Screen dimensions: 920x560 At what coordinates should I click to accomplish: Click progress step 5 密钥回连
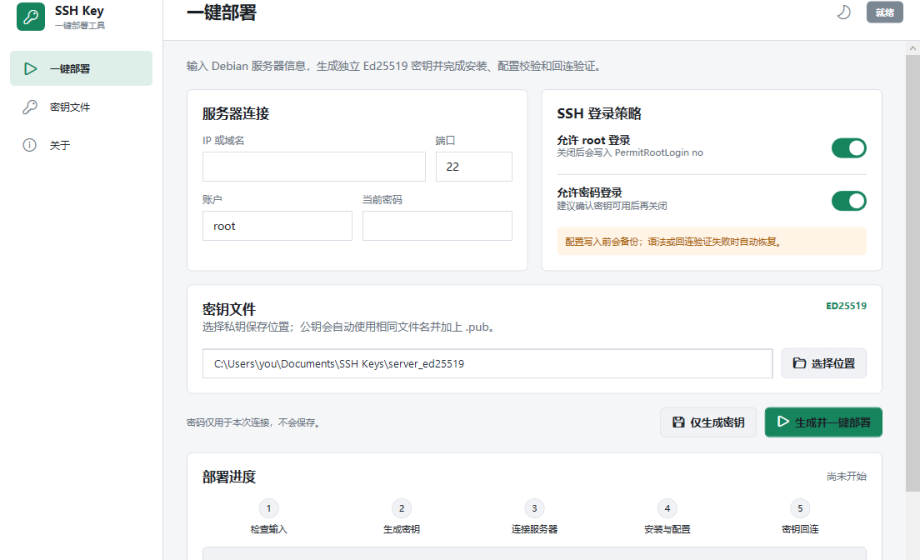(x=800, y=517)
